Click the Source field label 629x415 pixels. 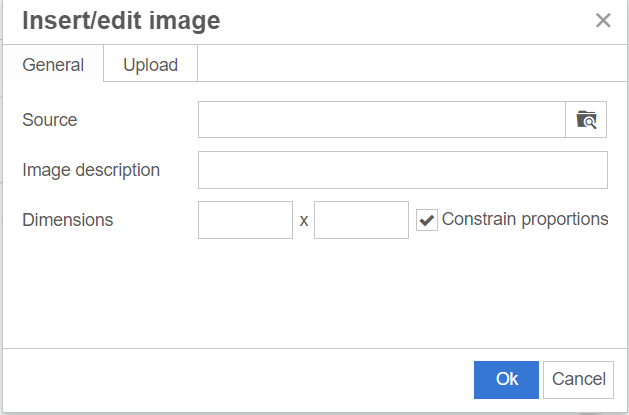click(50, 120)
